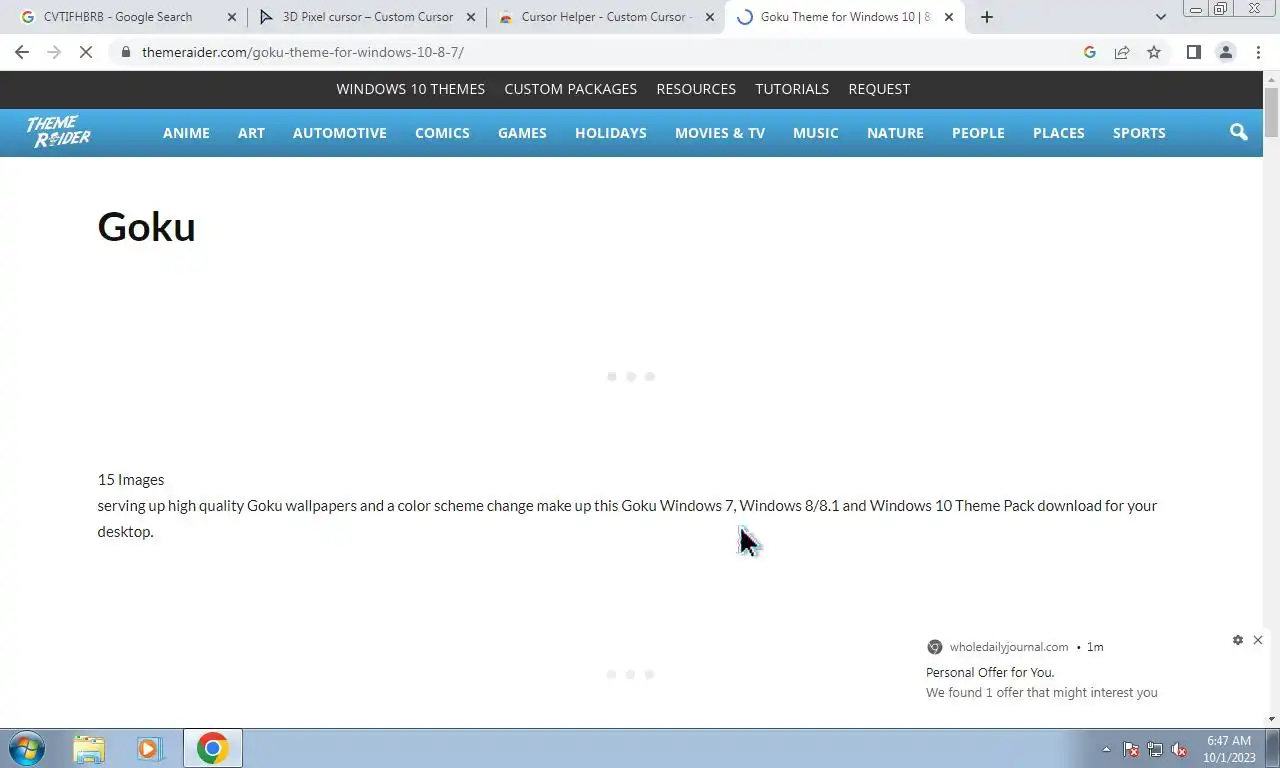
Task: Click the address bar URL
Action: (x=303, y=52)
